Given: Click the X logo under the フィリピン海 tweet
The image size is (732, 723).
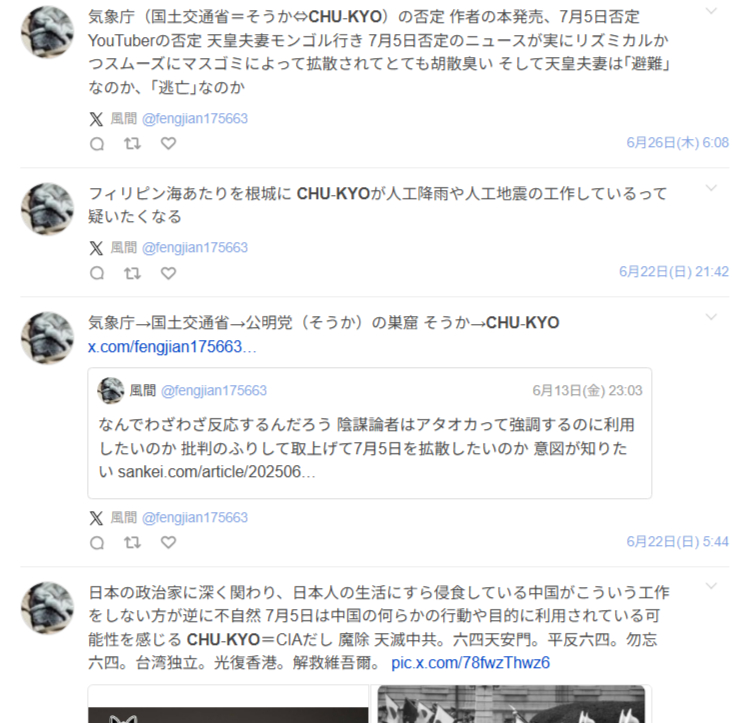Looking at the screenshot, I should tap(96, 248).
